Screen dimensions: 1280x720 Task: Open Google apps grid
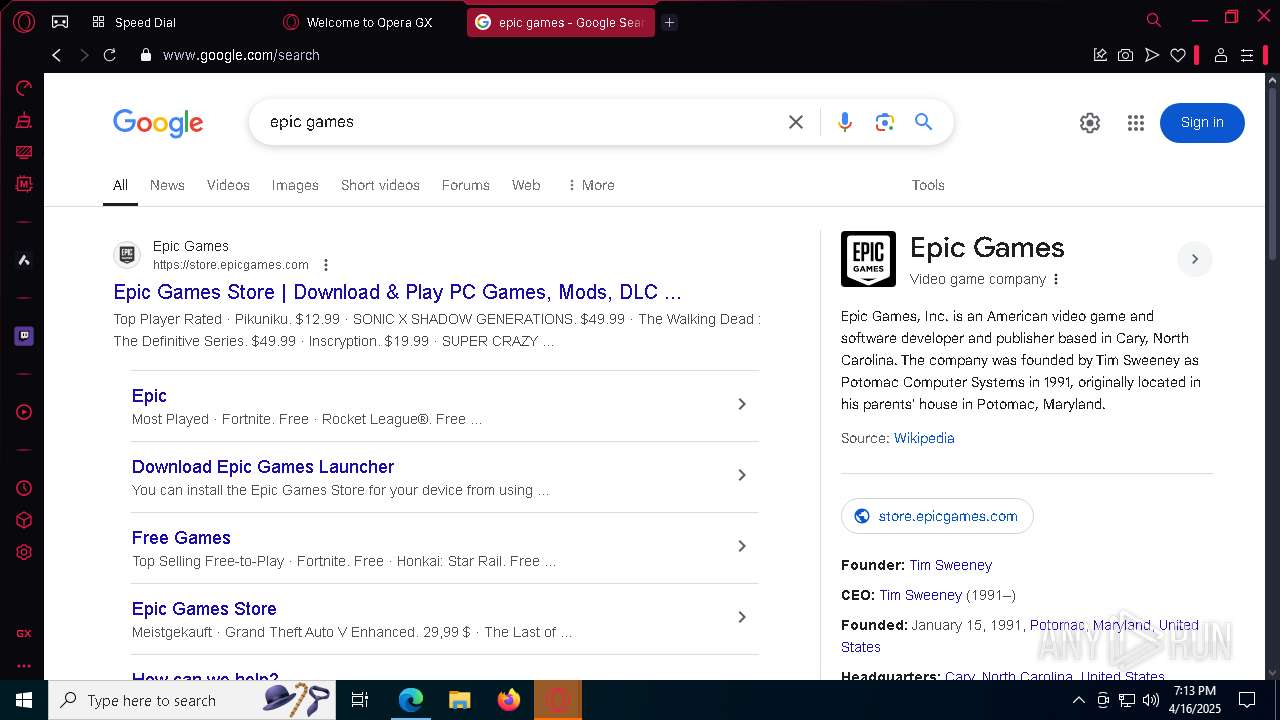(1136, 123)
